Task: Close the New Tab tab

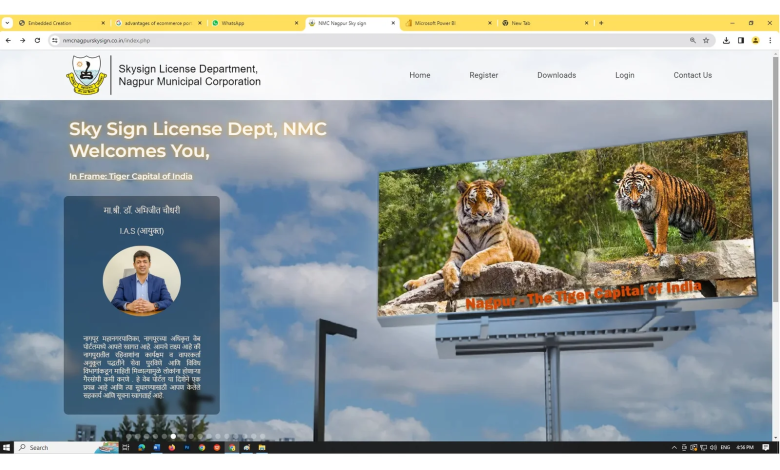Action: tap(586, 23)
